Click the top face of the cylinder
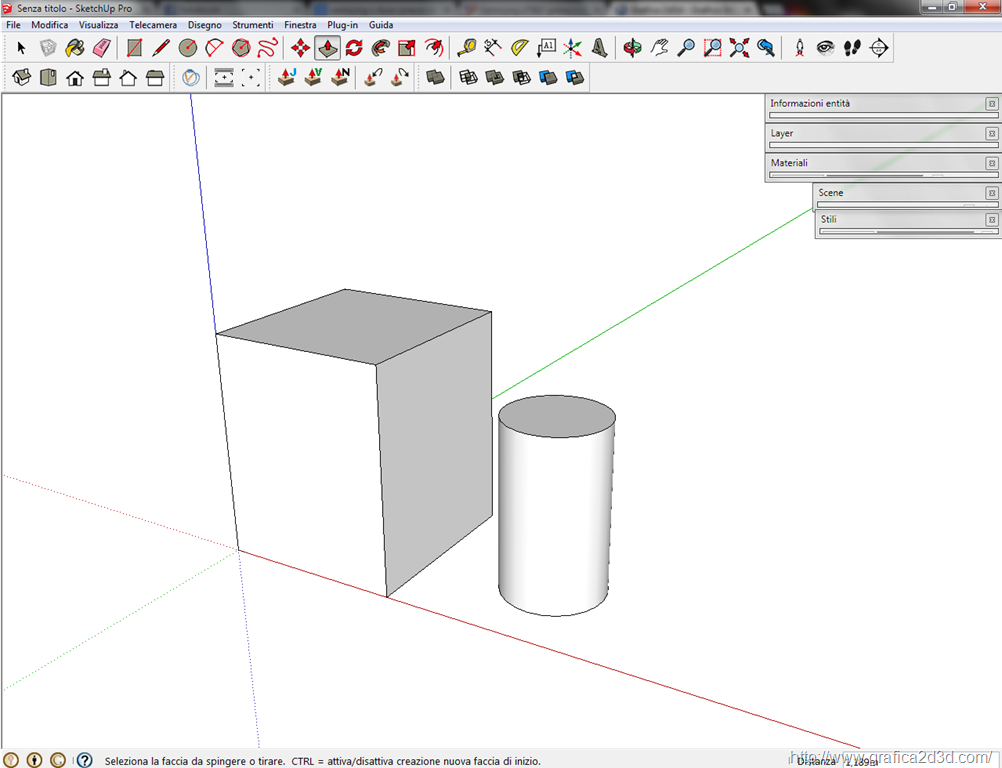Viewport: 1002px width, 768px height. [557, 416]
